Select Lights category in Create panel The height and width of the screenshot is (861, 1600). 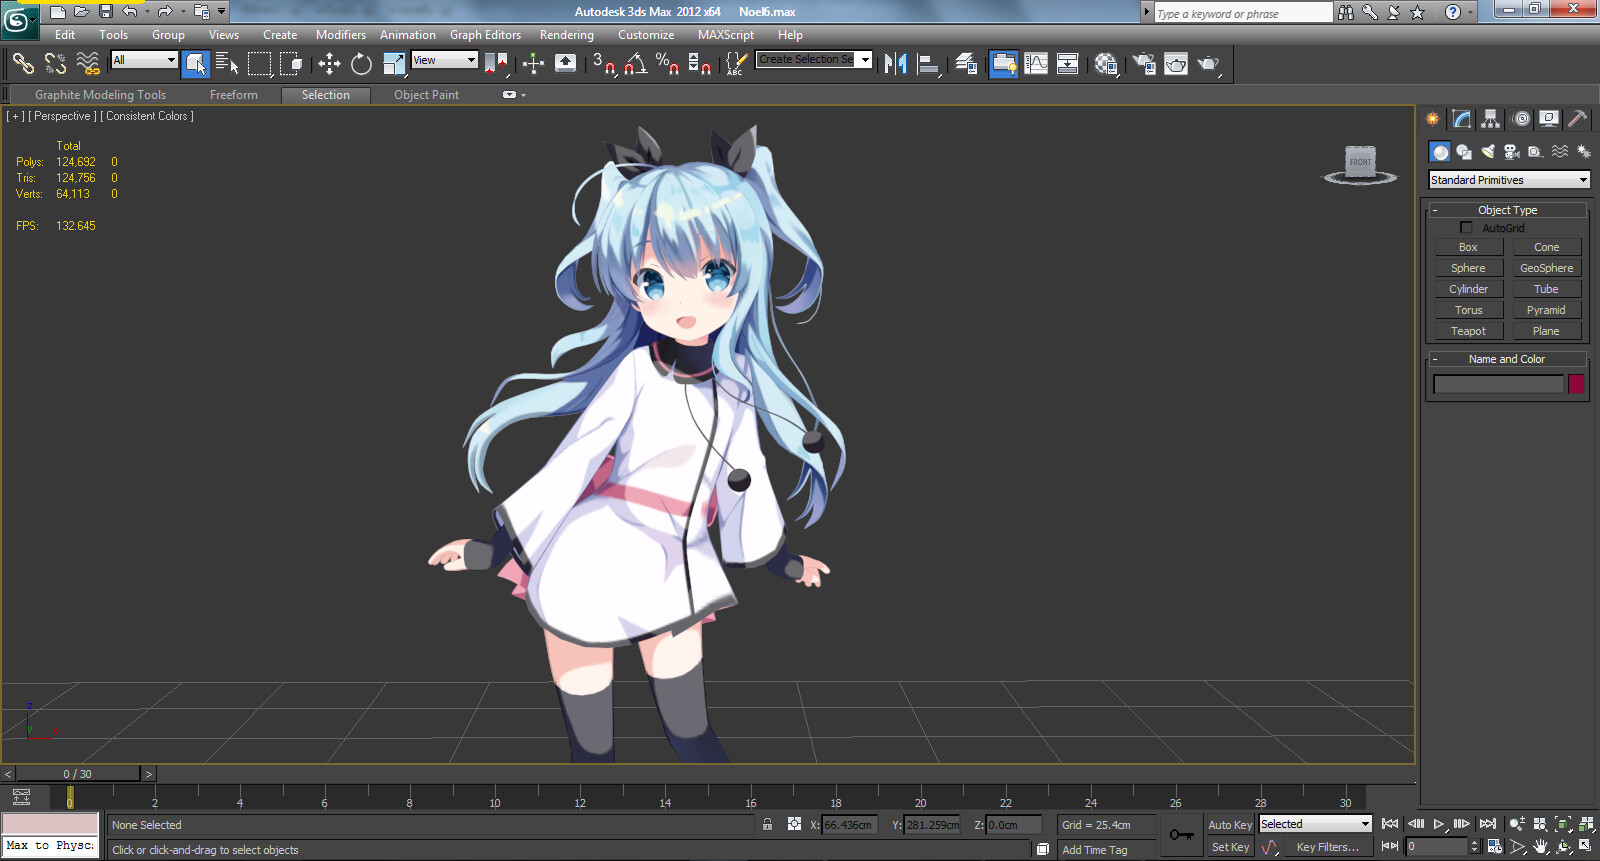tap(1488, 152)
